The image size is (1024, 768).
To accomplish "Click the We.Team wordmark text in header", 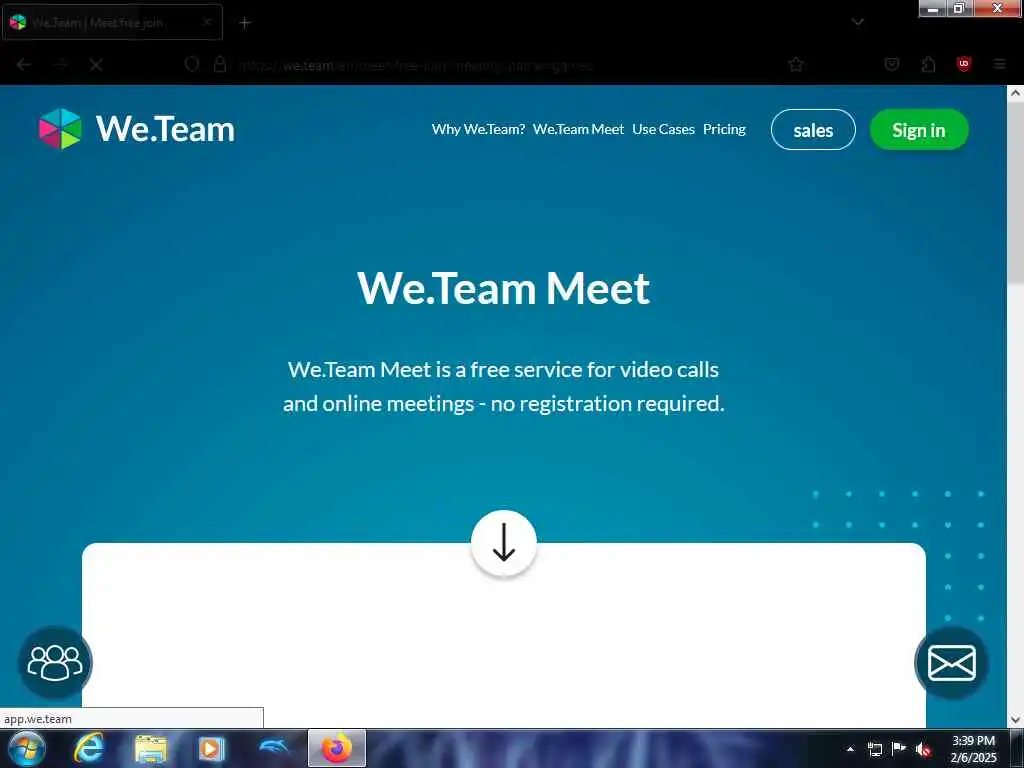I will click(165, 129).
